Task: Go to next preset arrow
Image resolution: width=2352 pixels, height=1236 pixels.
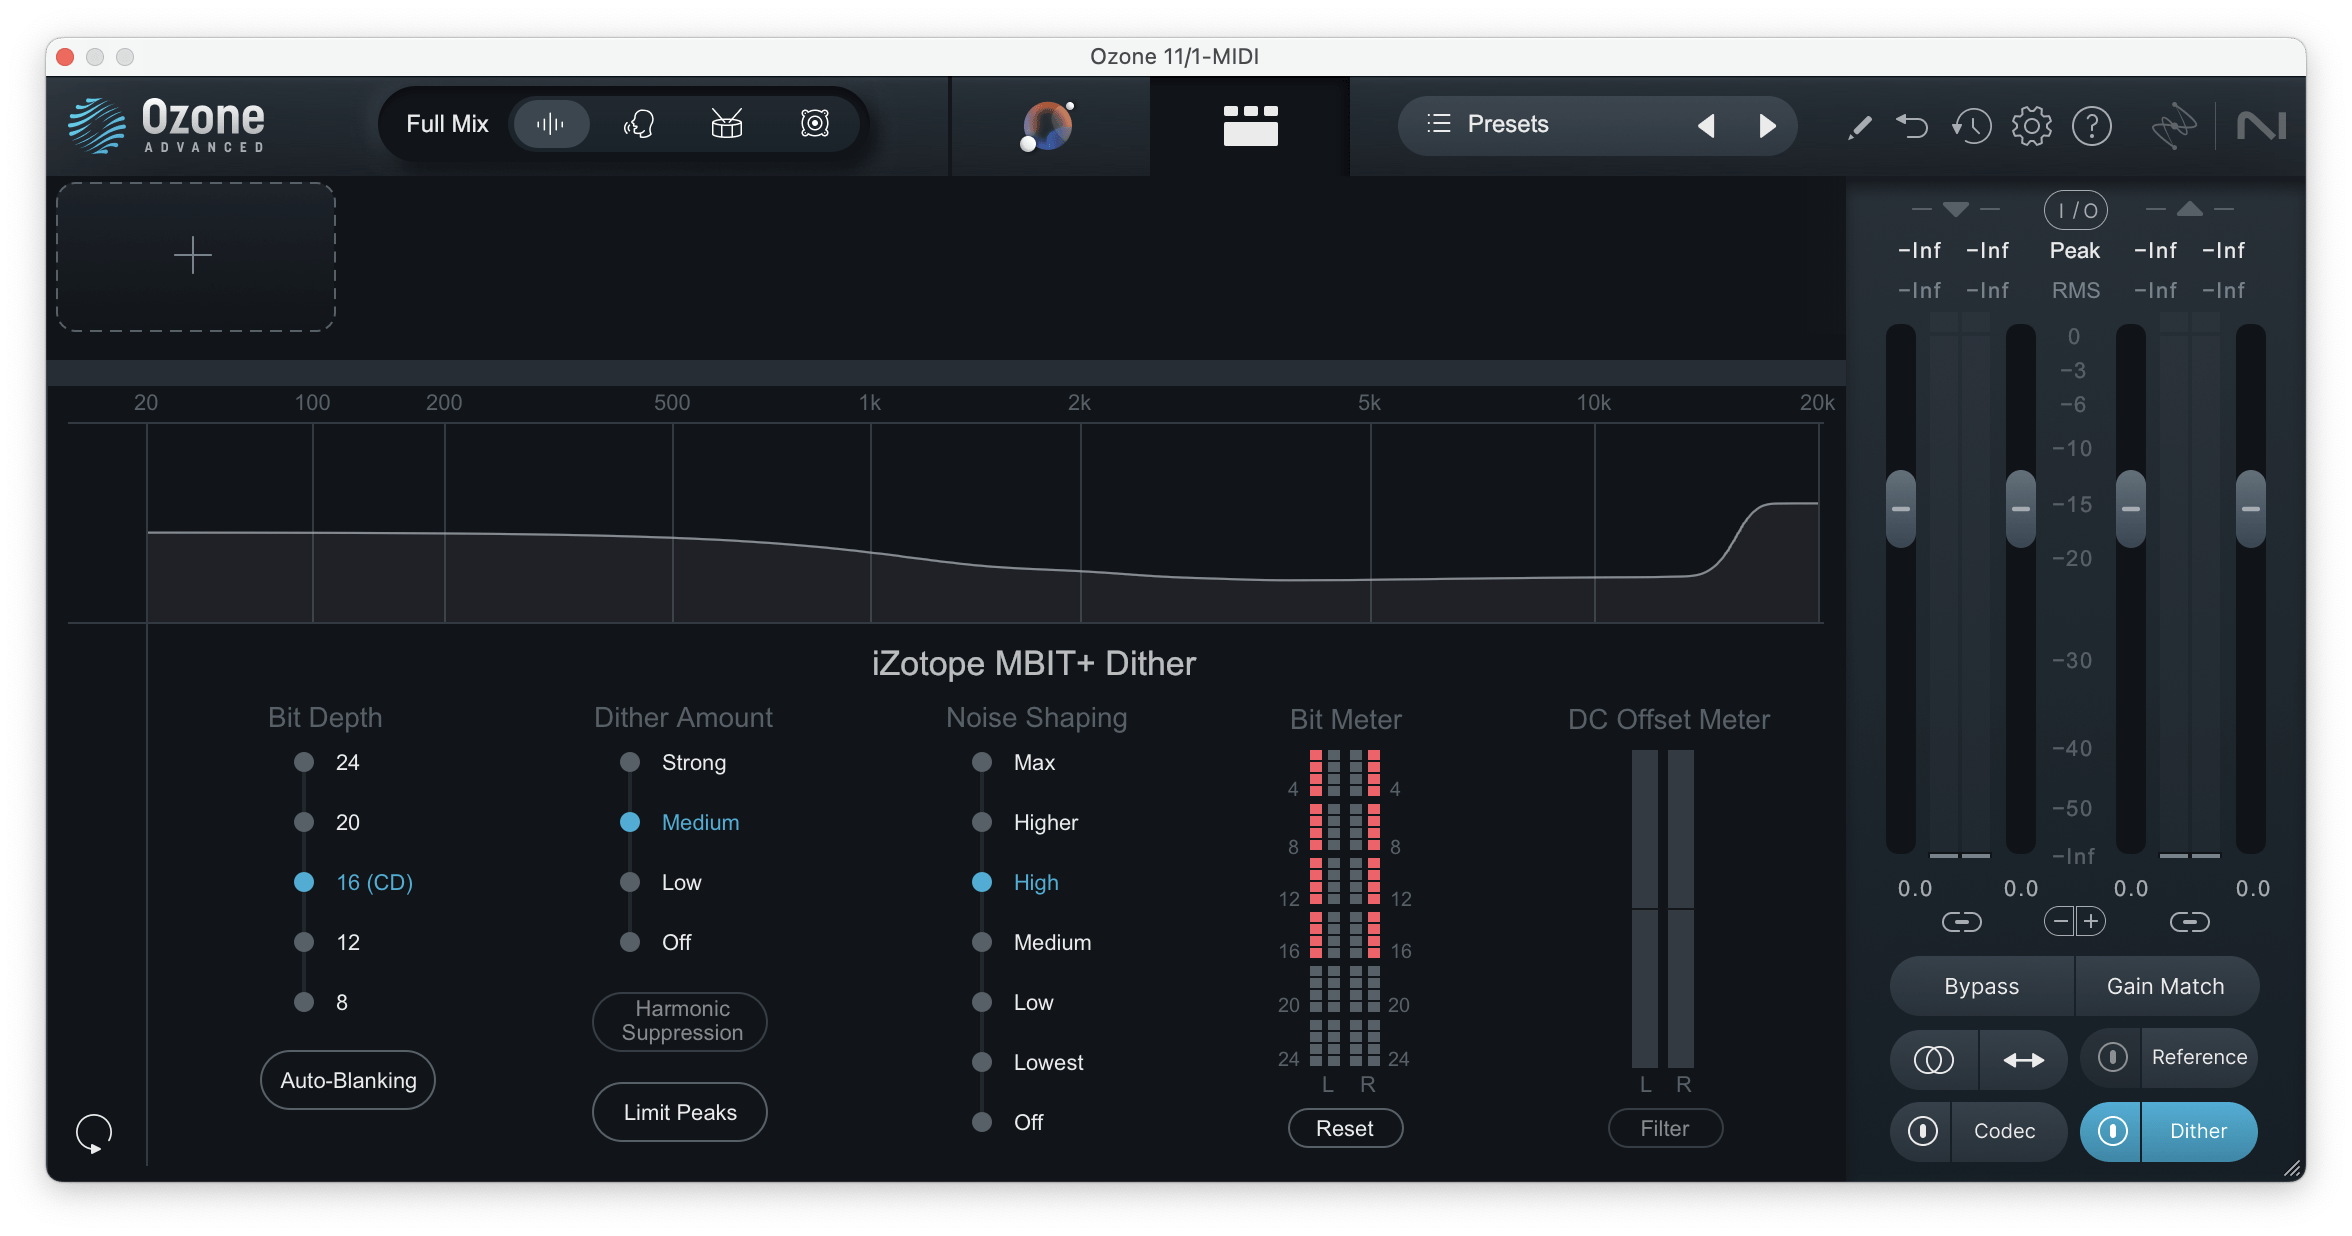Action: (x=1767, y=125)
